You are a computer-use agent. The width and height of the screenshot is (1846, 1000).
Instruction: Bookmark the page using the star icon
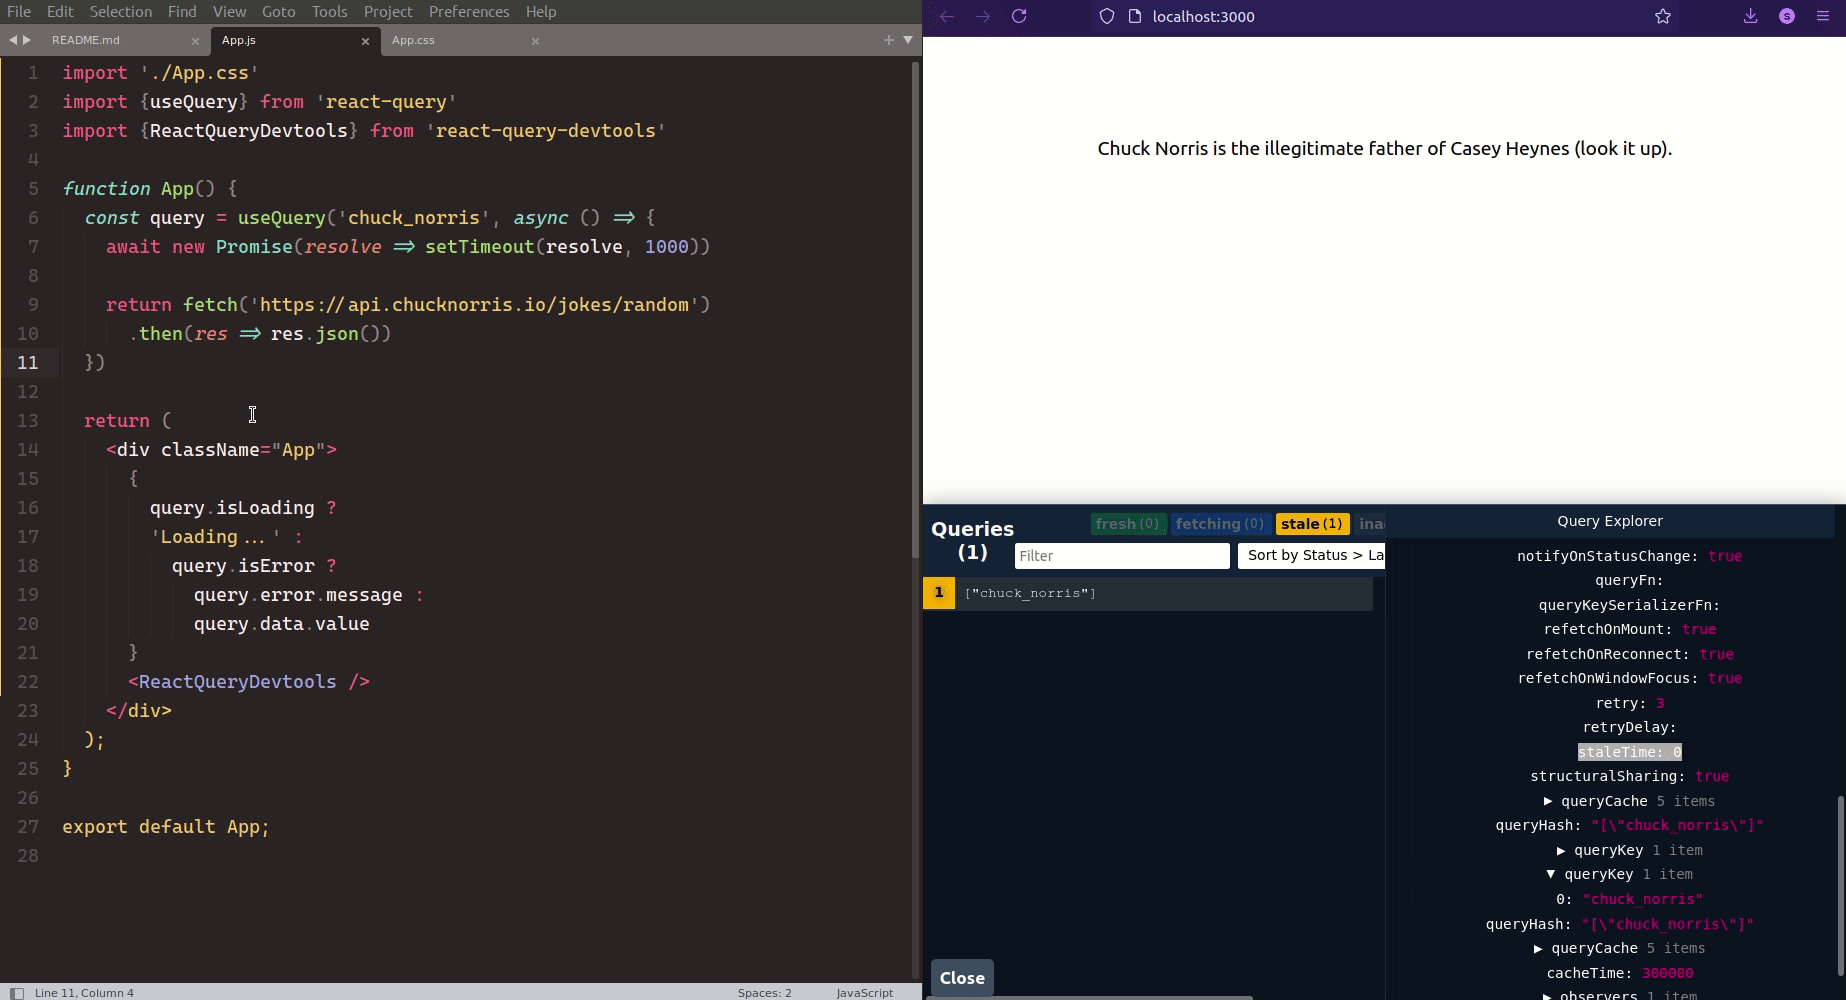[x=1661, y=16]
